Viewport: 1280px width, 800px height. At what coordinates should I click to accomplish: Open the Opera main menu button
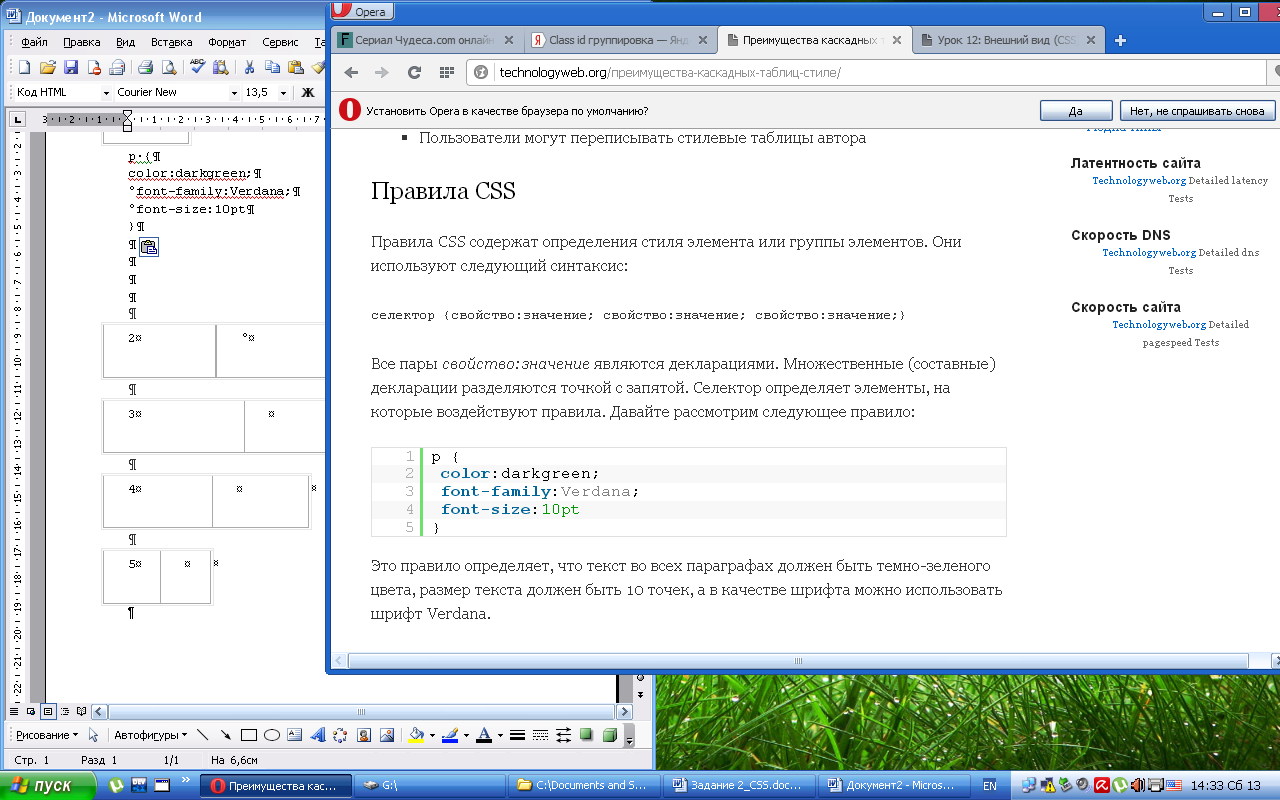coord(362,11)
